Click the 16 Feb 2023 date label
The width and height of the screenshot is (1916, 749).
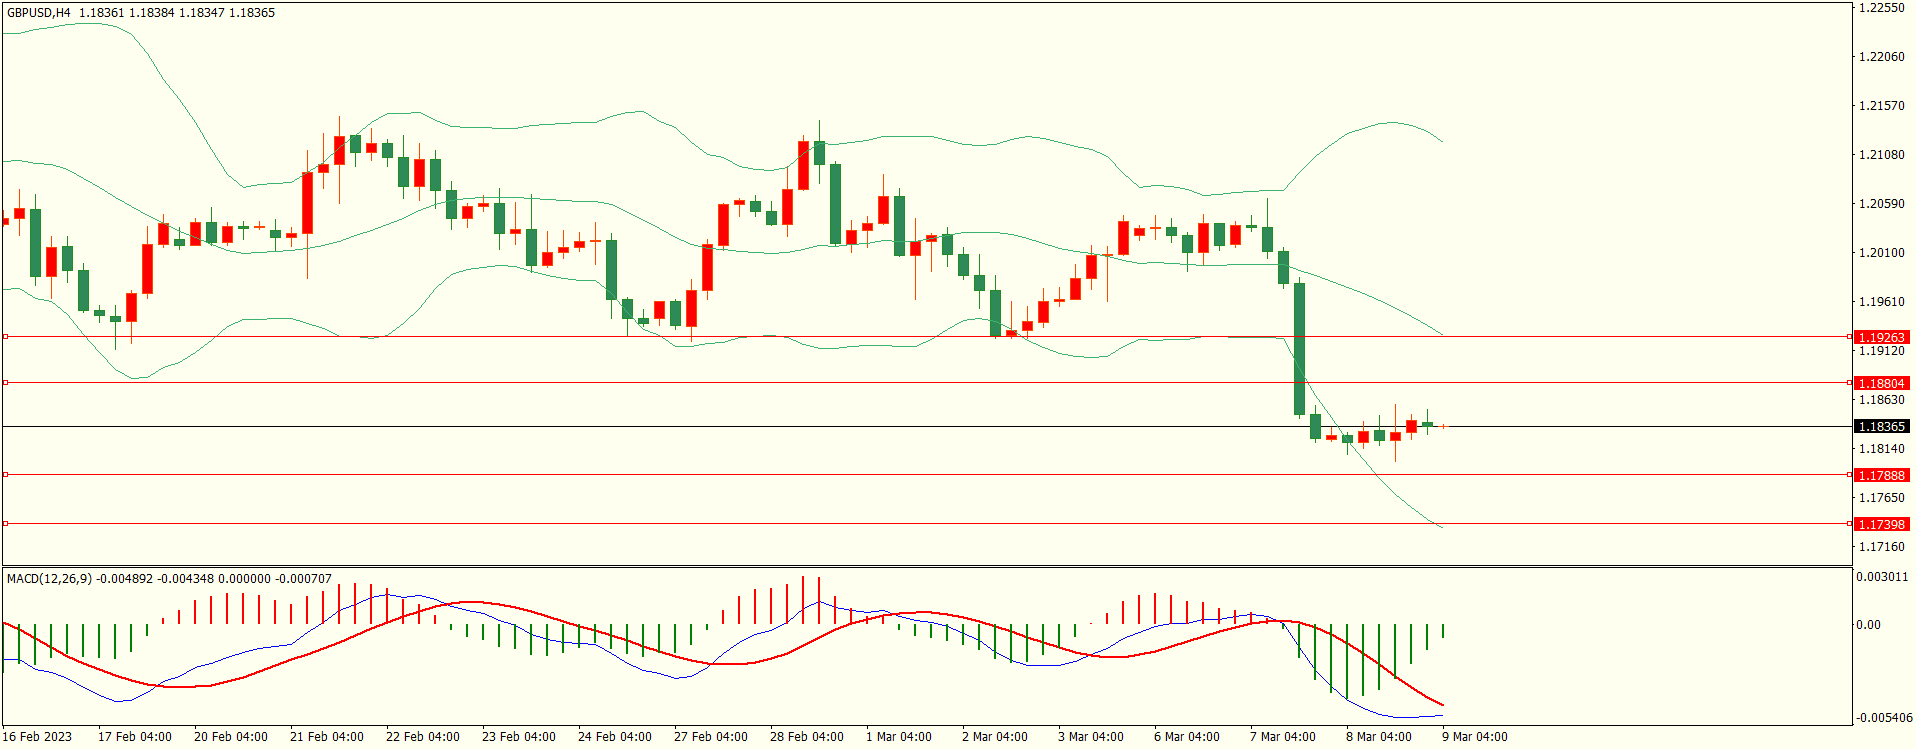coord(38,737)
